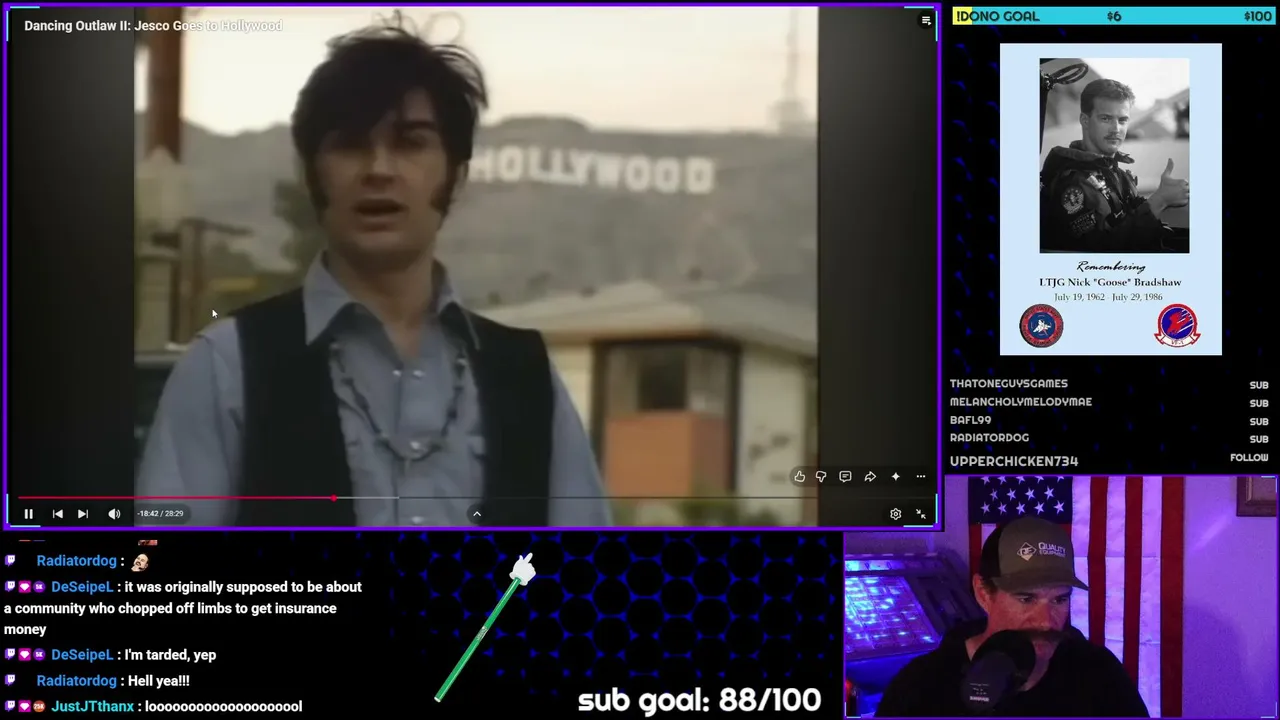Open the queue menu at player top-right
The height and width of the screenshot is (720, 1280).
(x=926, y=20)
